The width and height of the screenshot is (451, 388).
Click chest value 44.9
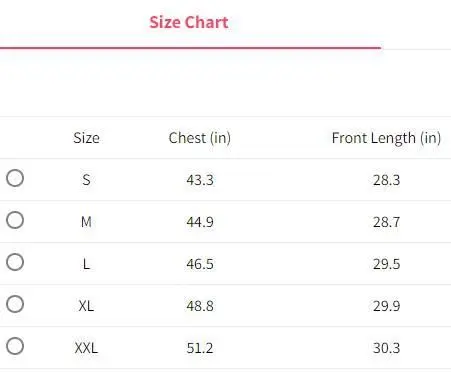tap(200, 222)
